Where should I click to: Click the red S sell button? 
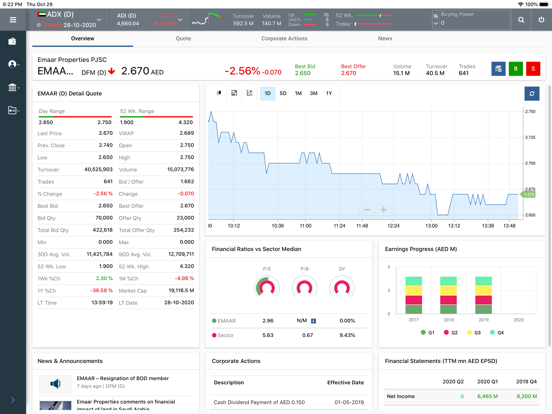(533, 69)
